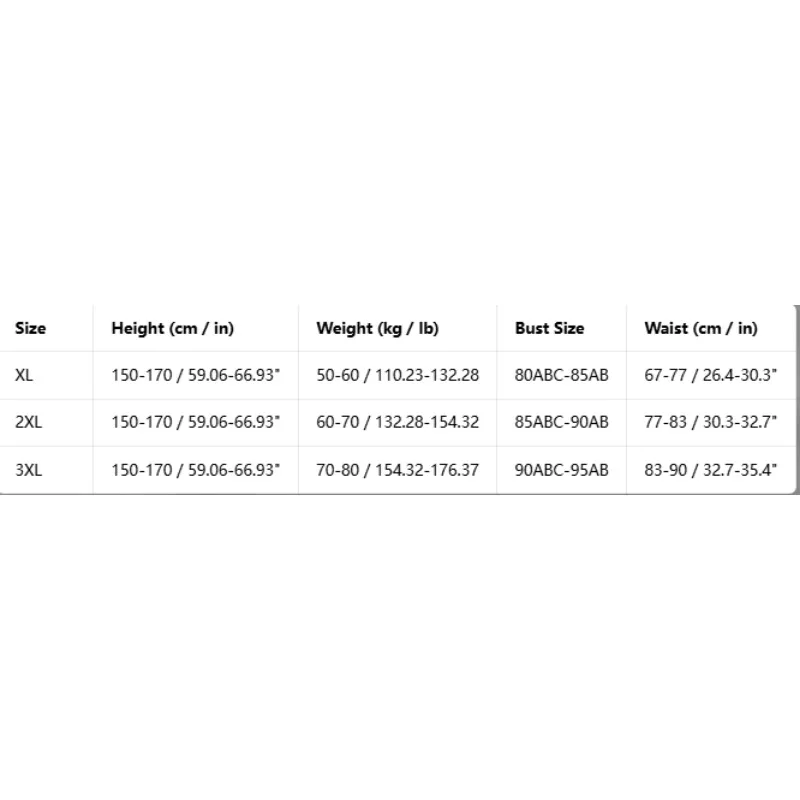Select the 3XL size cell
The width and height of the screenshot is (800, 800).
pos(29,470)
